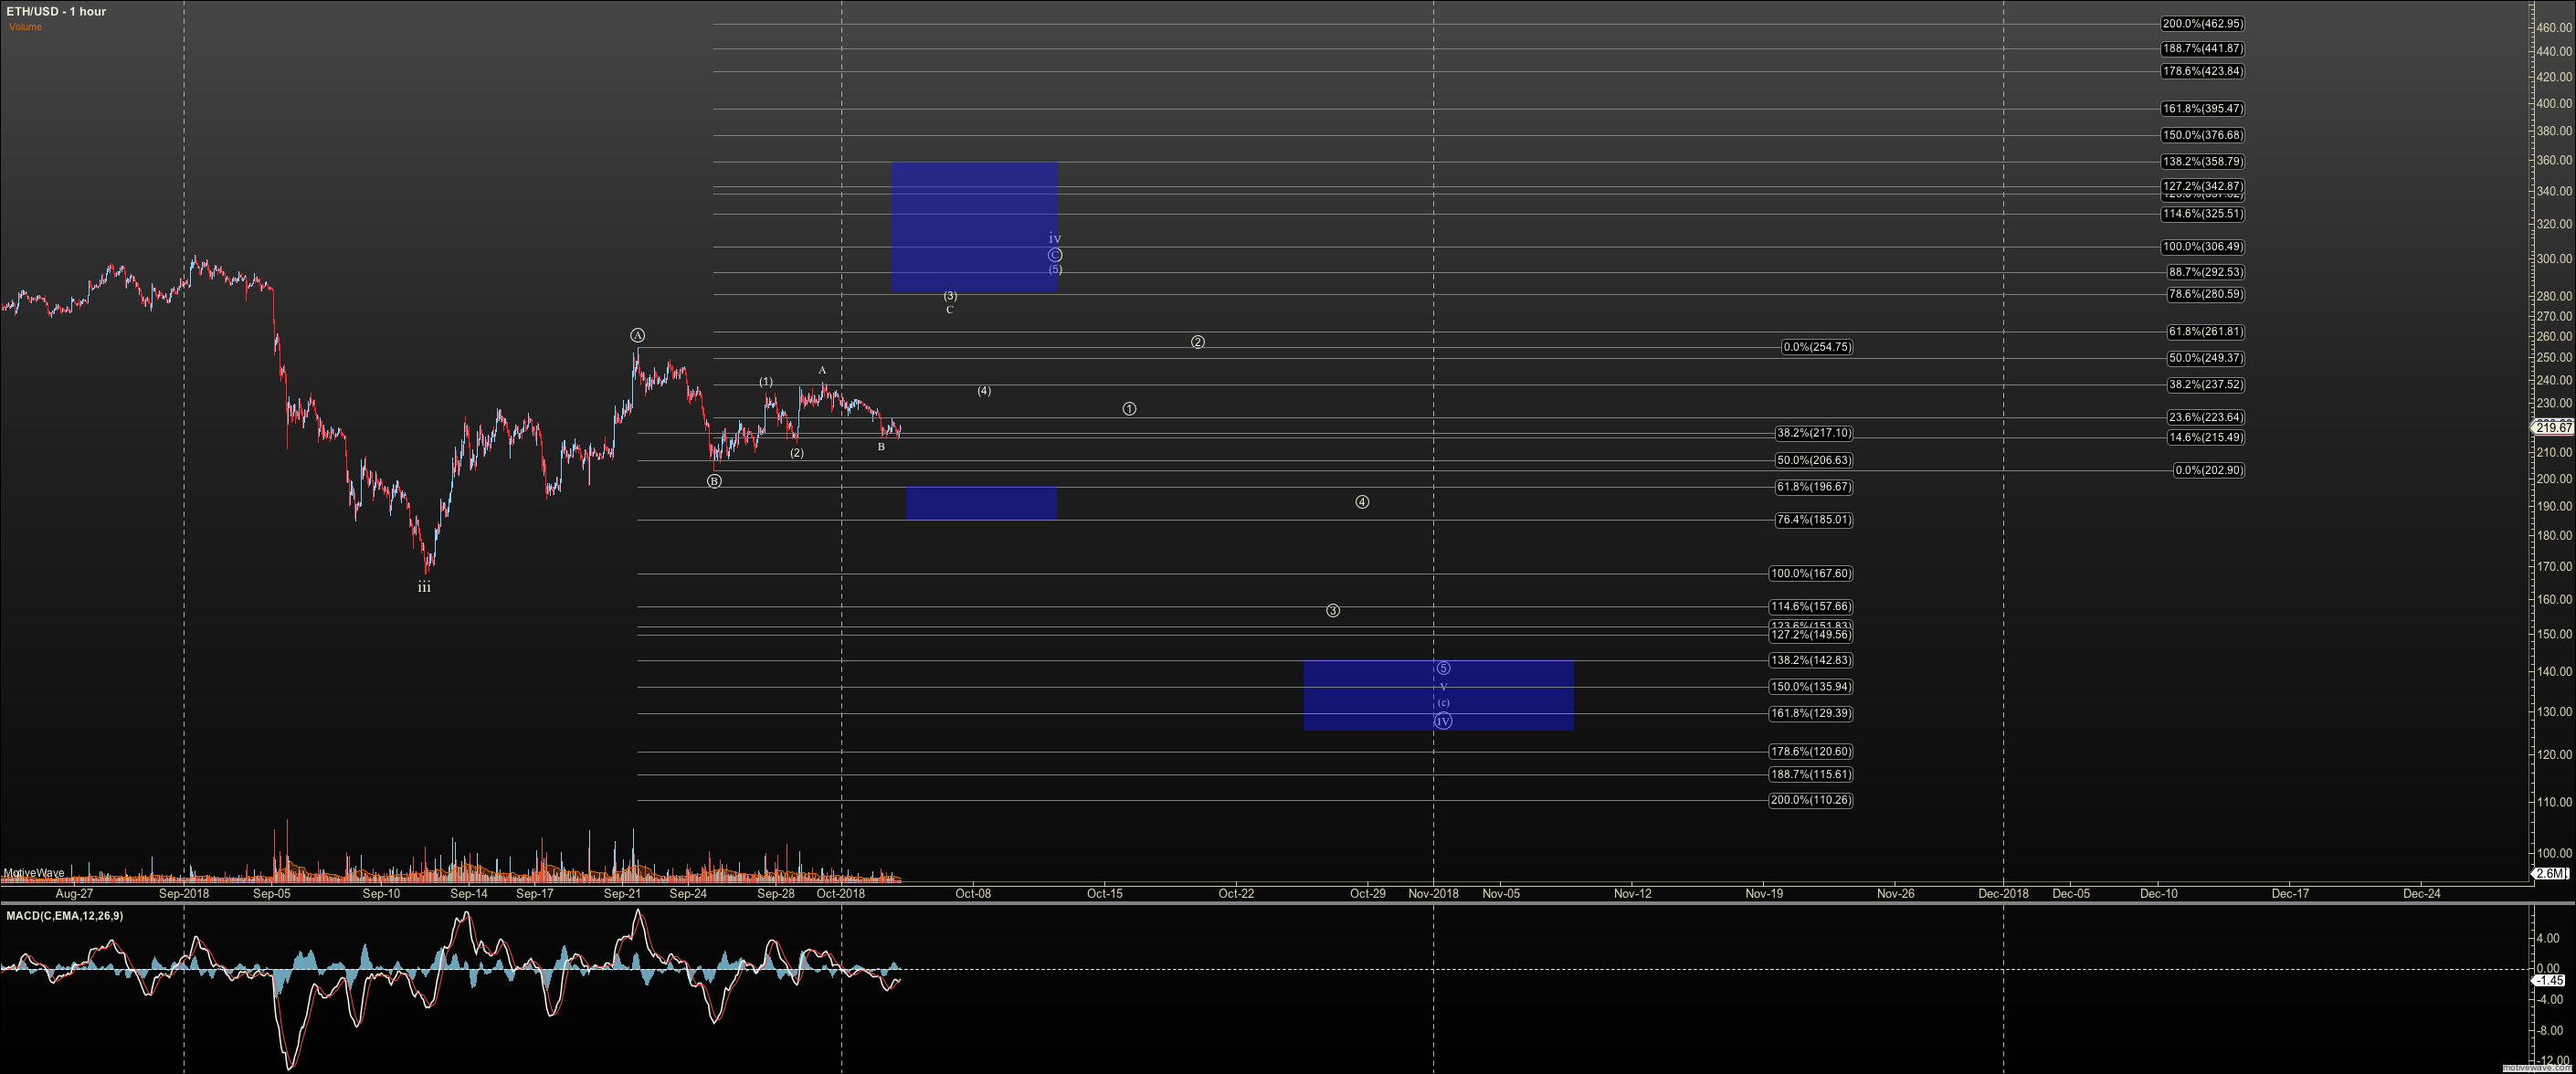2576x1074 pixels.
Task: Select the 114.6%(157.66) extension label
Action: tap(1810, 607)
